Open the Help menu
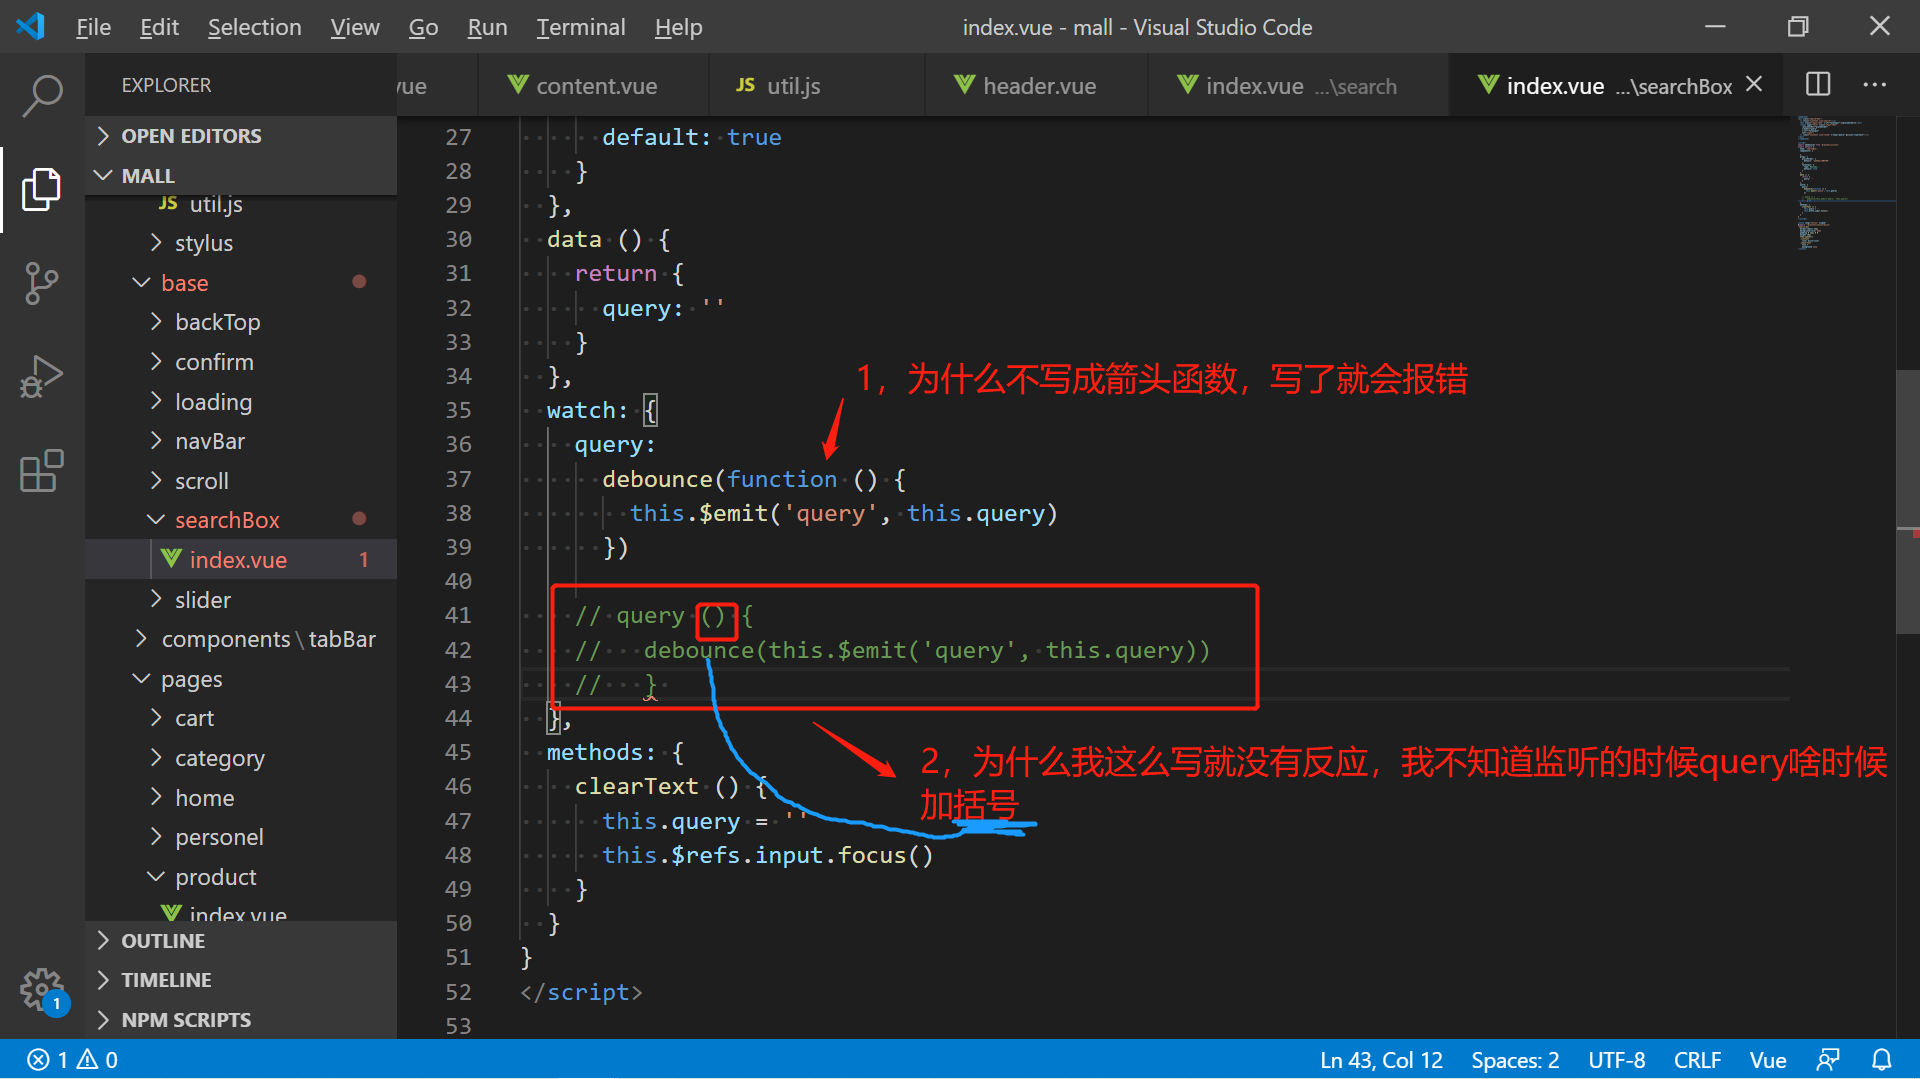This screenshot has height=1079, width=1920. (x=678, y=27)
